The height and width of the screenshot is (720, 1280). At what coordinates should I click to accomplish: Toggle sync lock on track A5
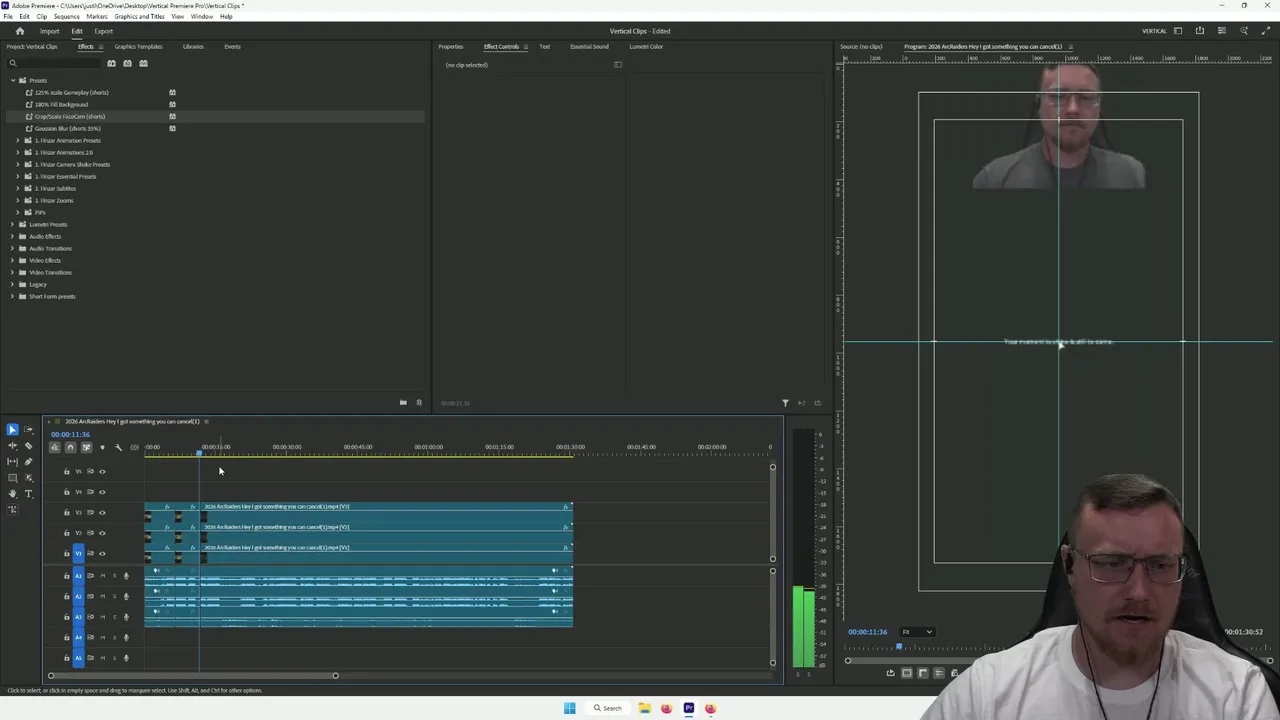coord(90,658)
